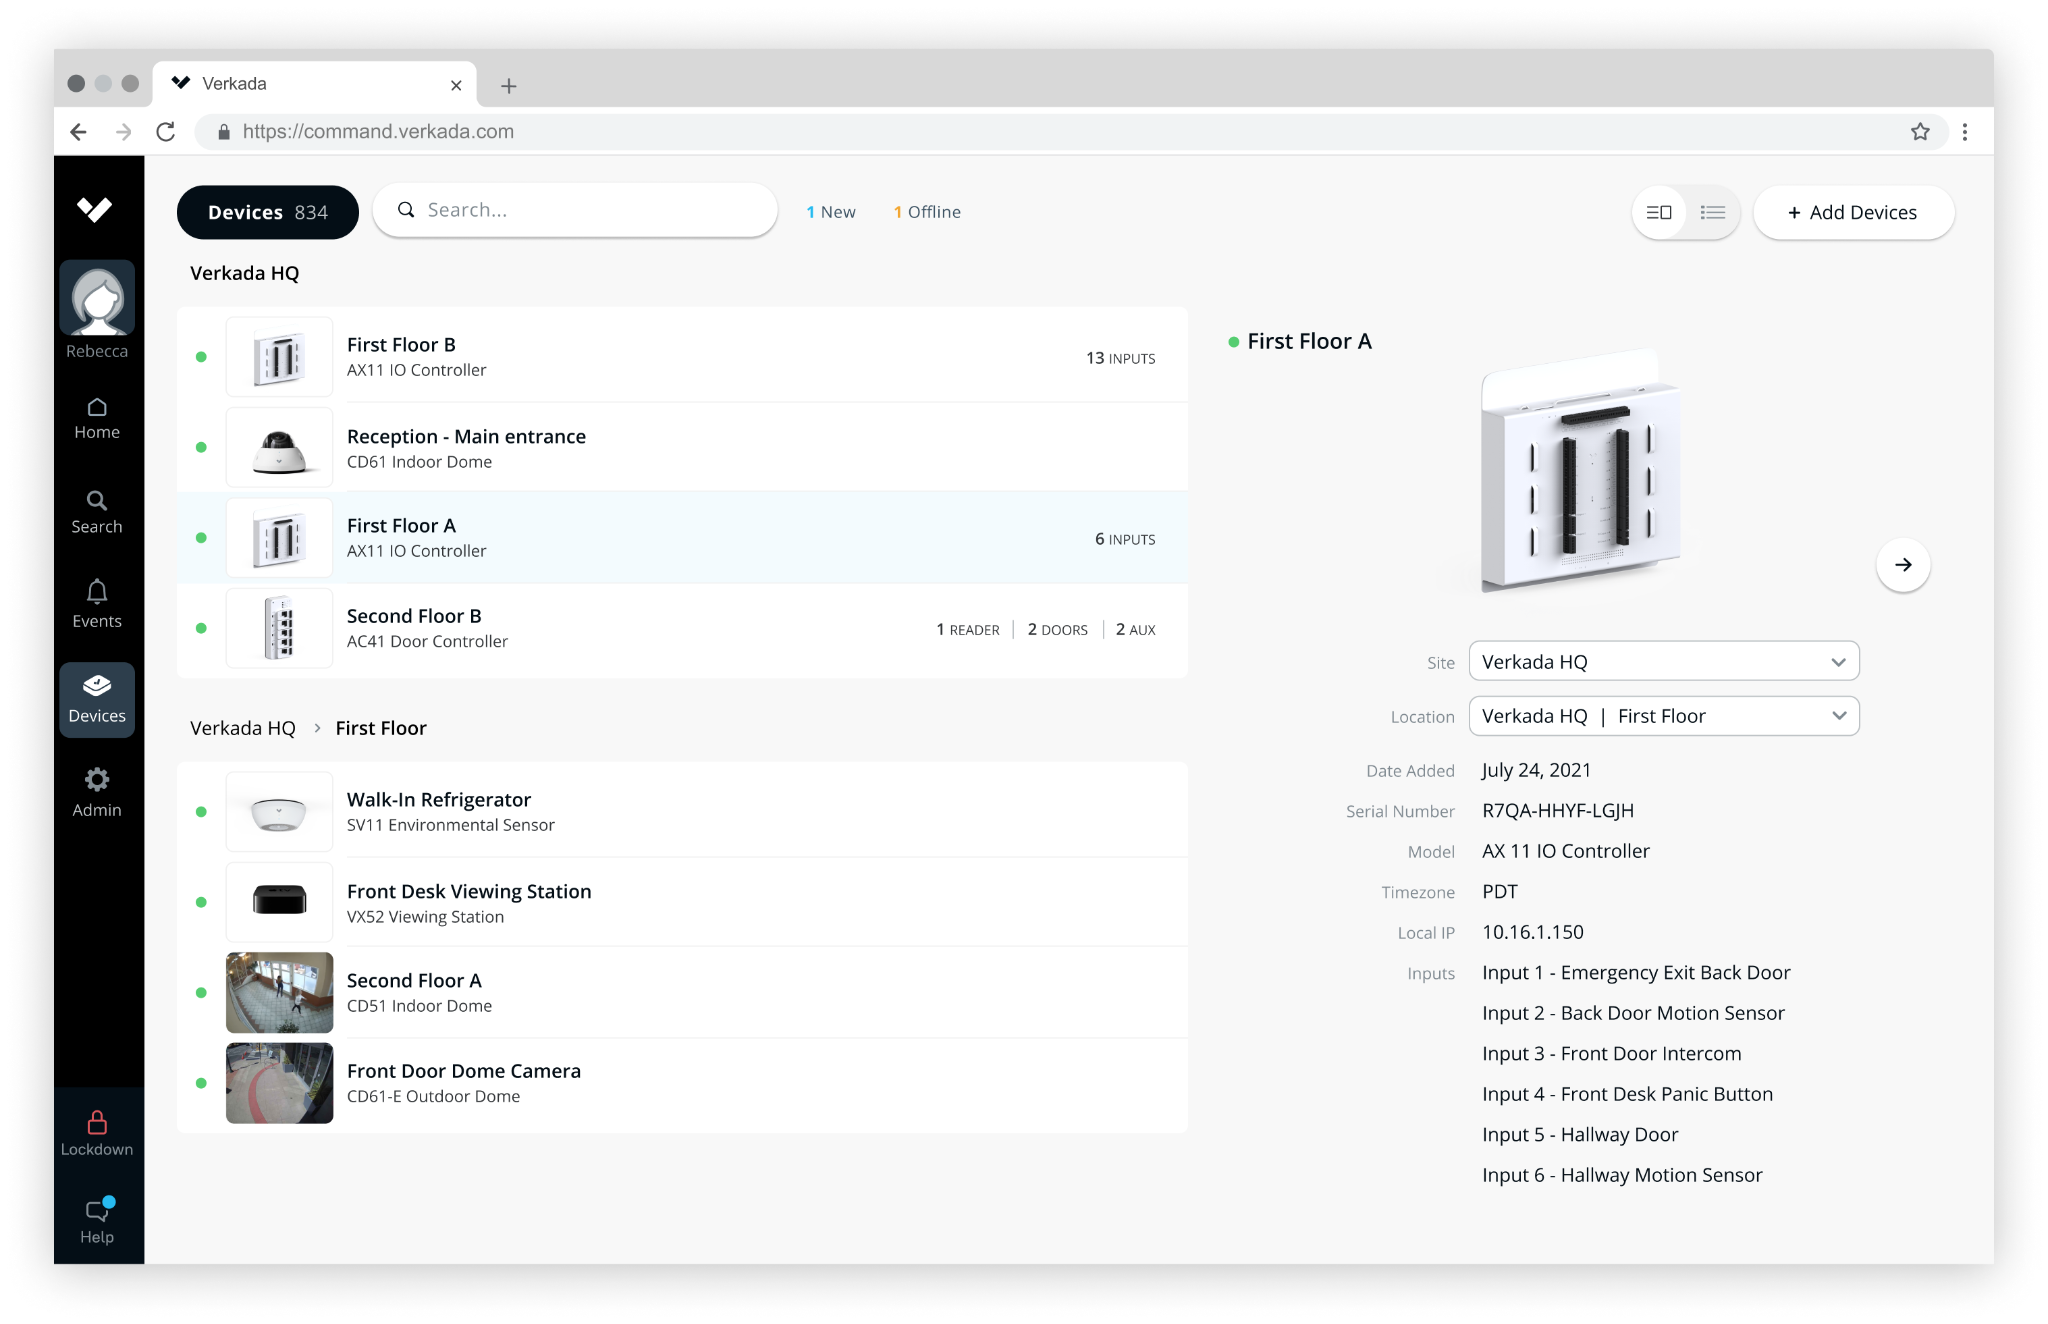Click the Devices 834 tab
Image resolution: width=2048 pixels, height=1324 pixels.
pyautogui.click(x=267, y=212)
